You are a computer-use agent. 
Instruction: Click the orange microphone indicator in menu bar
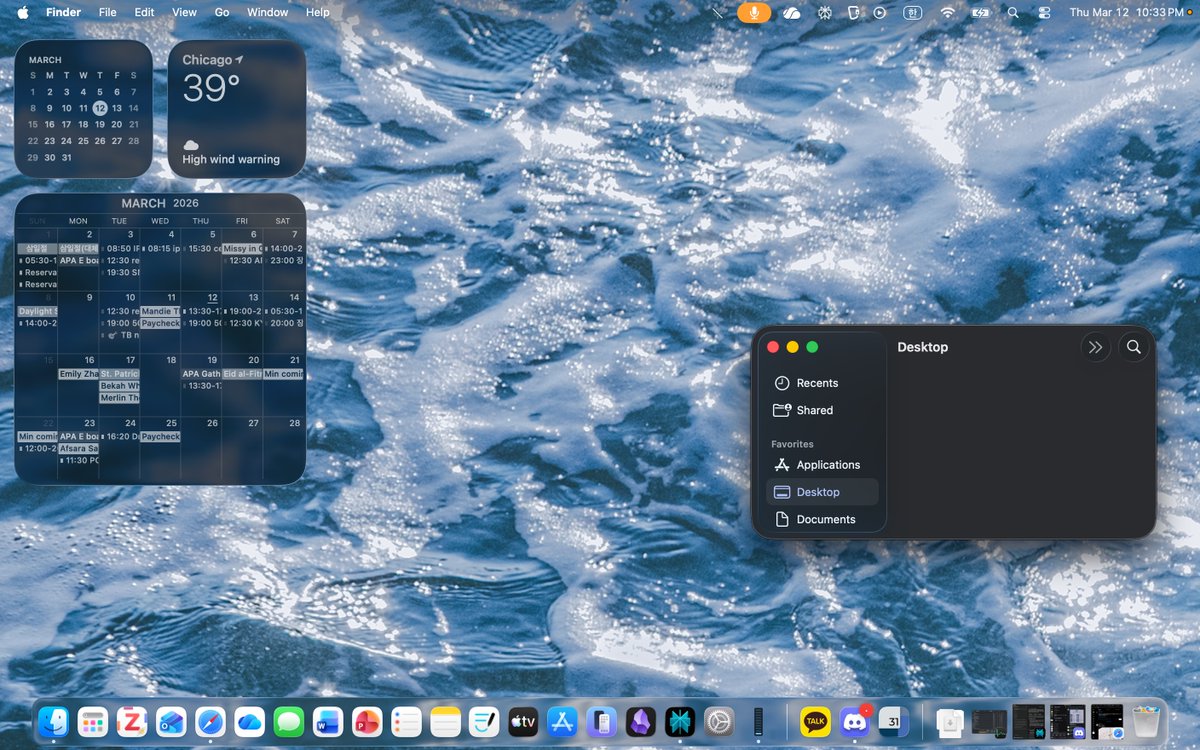754,12
